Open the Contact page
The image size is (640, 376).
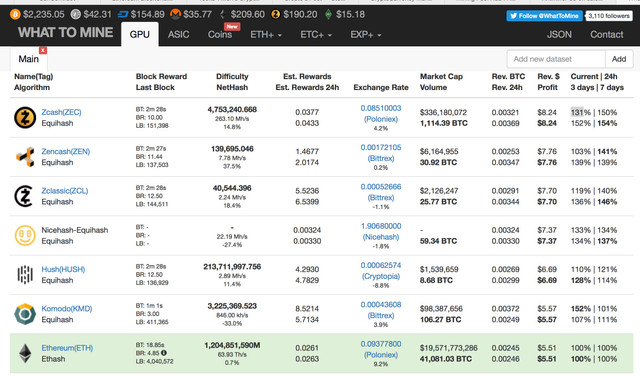[x=607, y=35]
